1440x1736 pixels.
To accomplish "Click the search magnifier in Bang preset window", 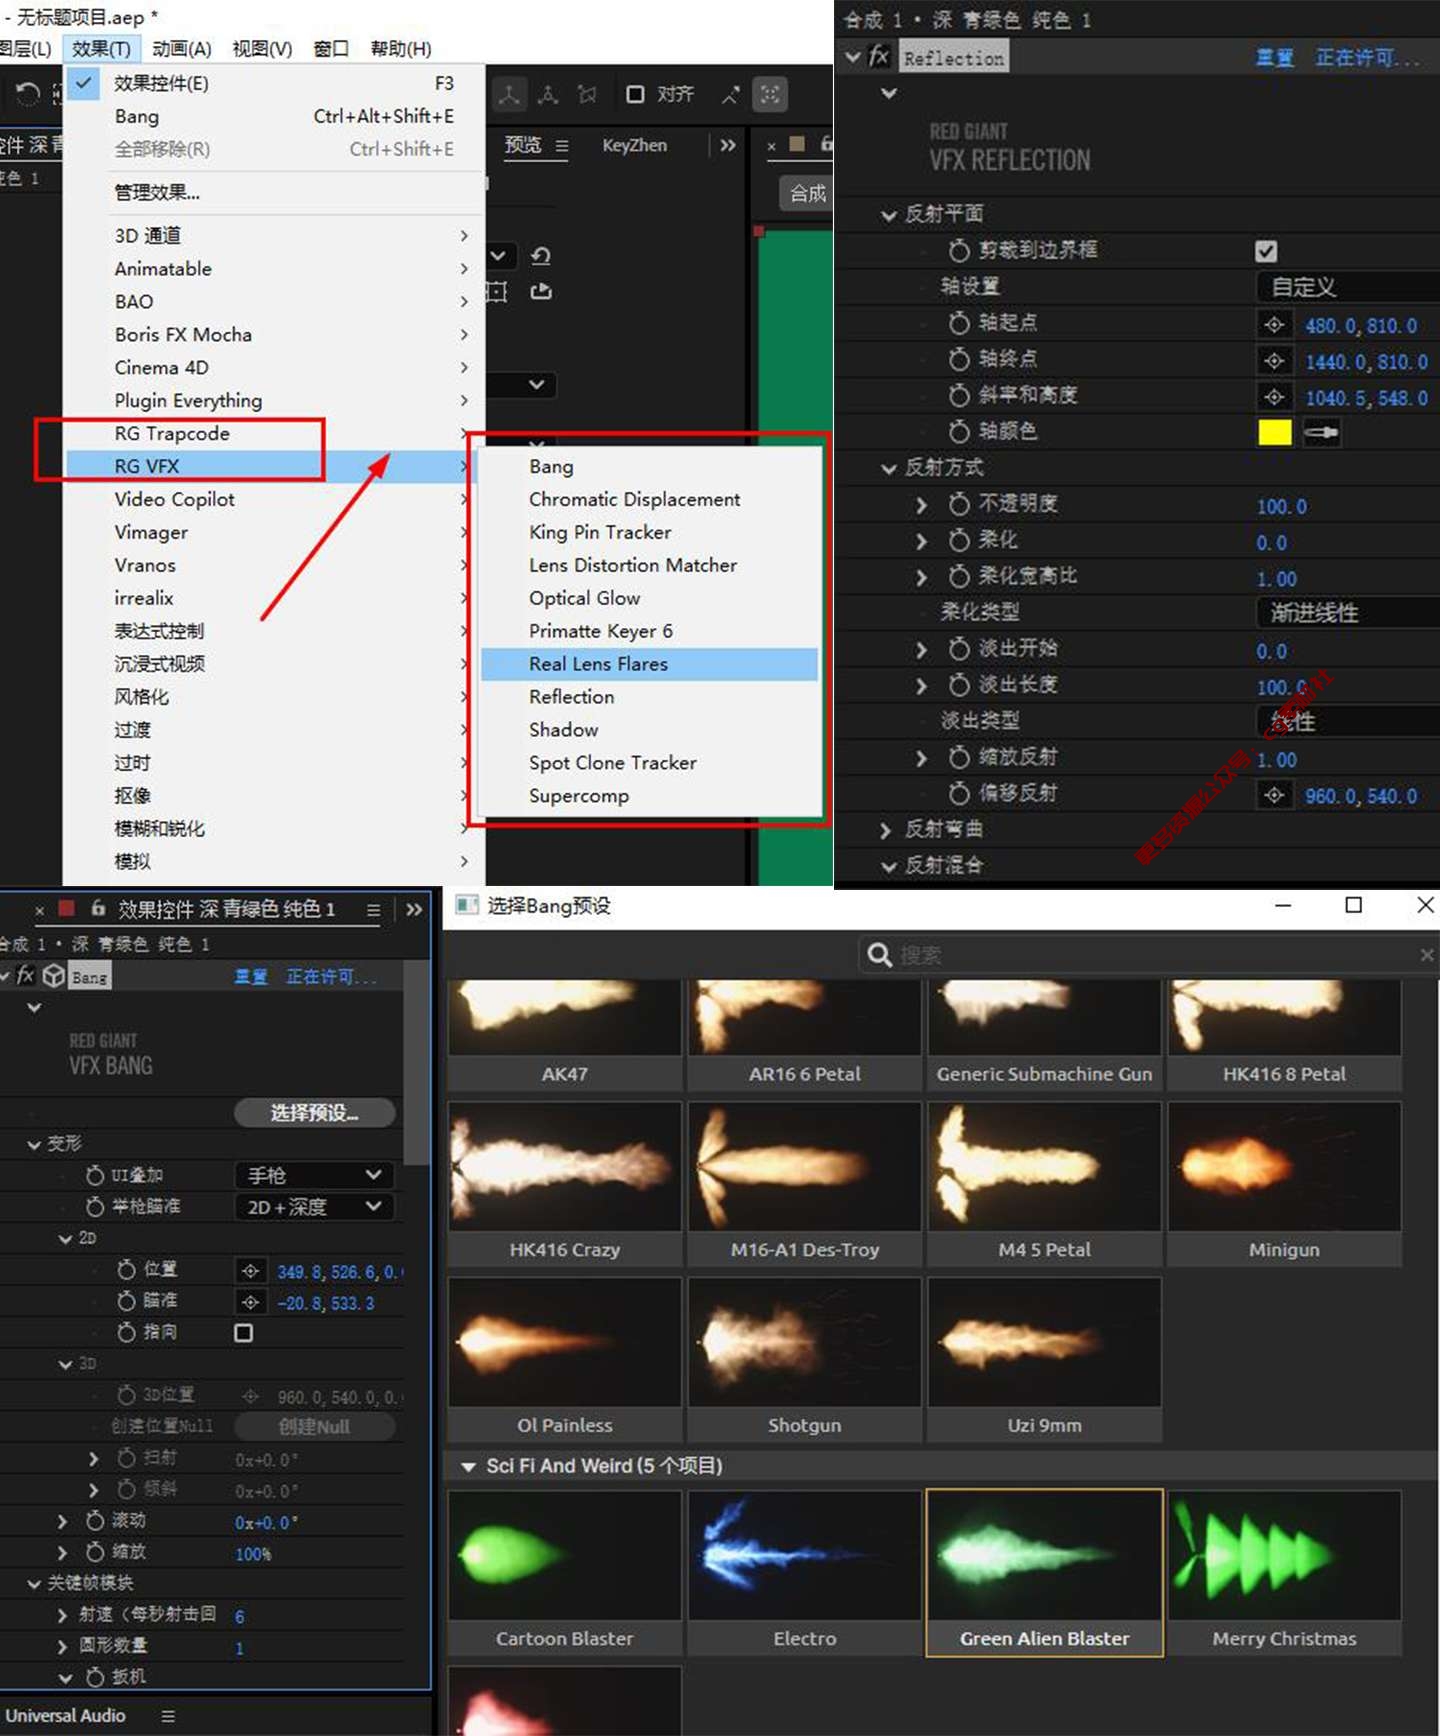I will pos(880,955).
